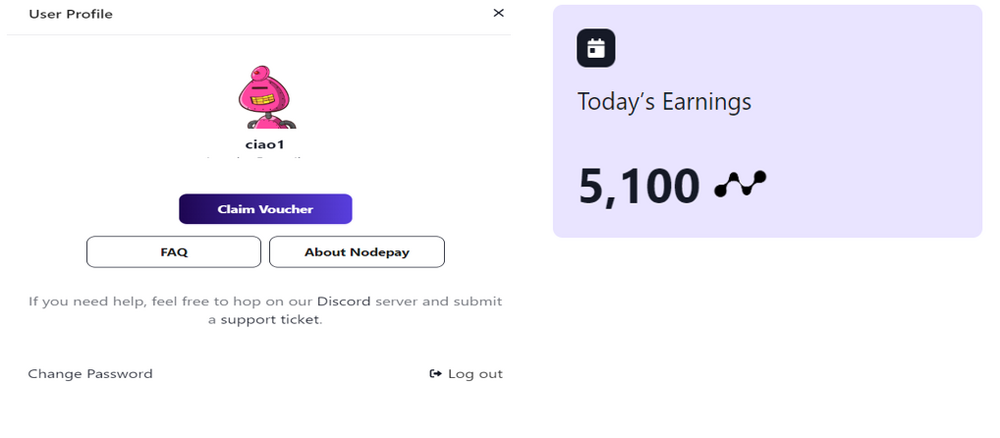
Task: Click the calendar icon in earnings card
Action: (x=596, y=49)
